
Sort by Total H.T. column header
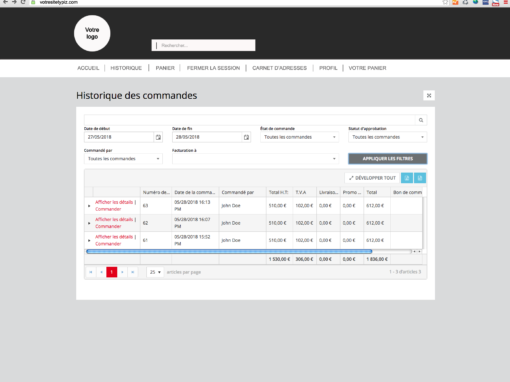point(279,192)
